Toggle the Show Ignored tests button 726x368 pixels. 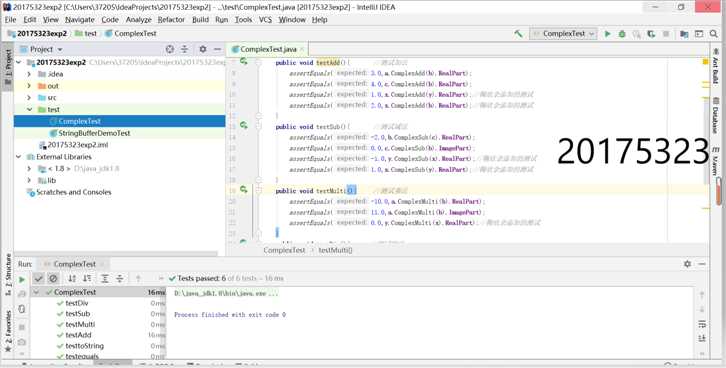(53, 278)
